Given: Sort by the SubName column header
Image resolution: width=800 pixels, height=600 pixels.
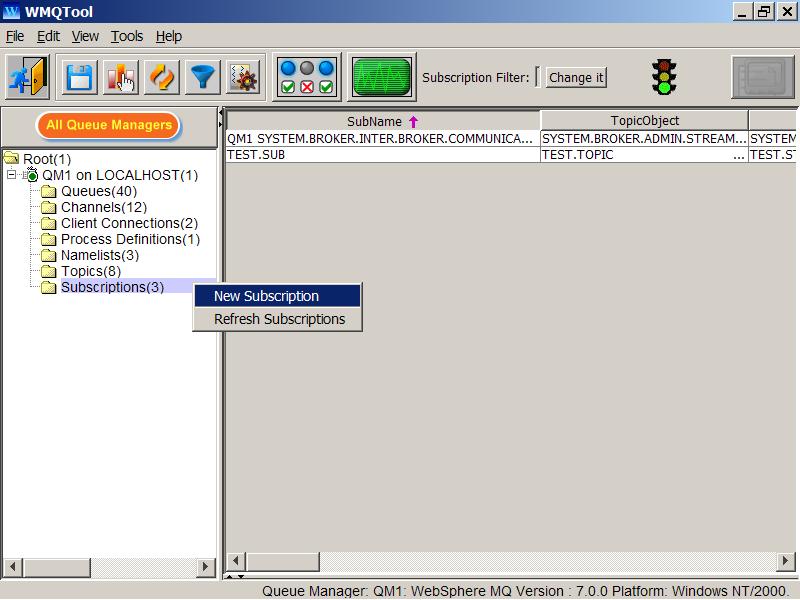Looking at the screenshot, I should click(383, 121).
